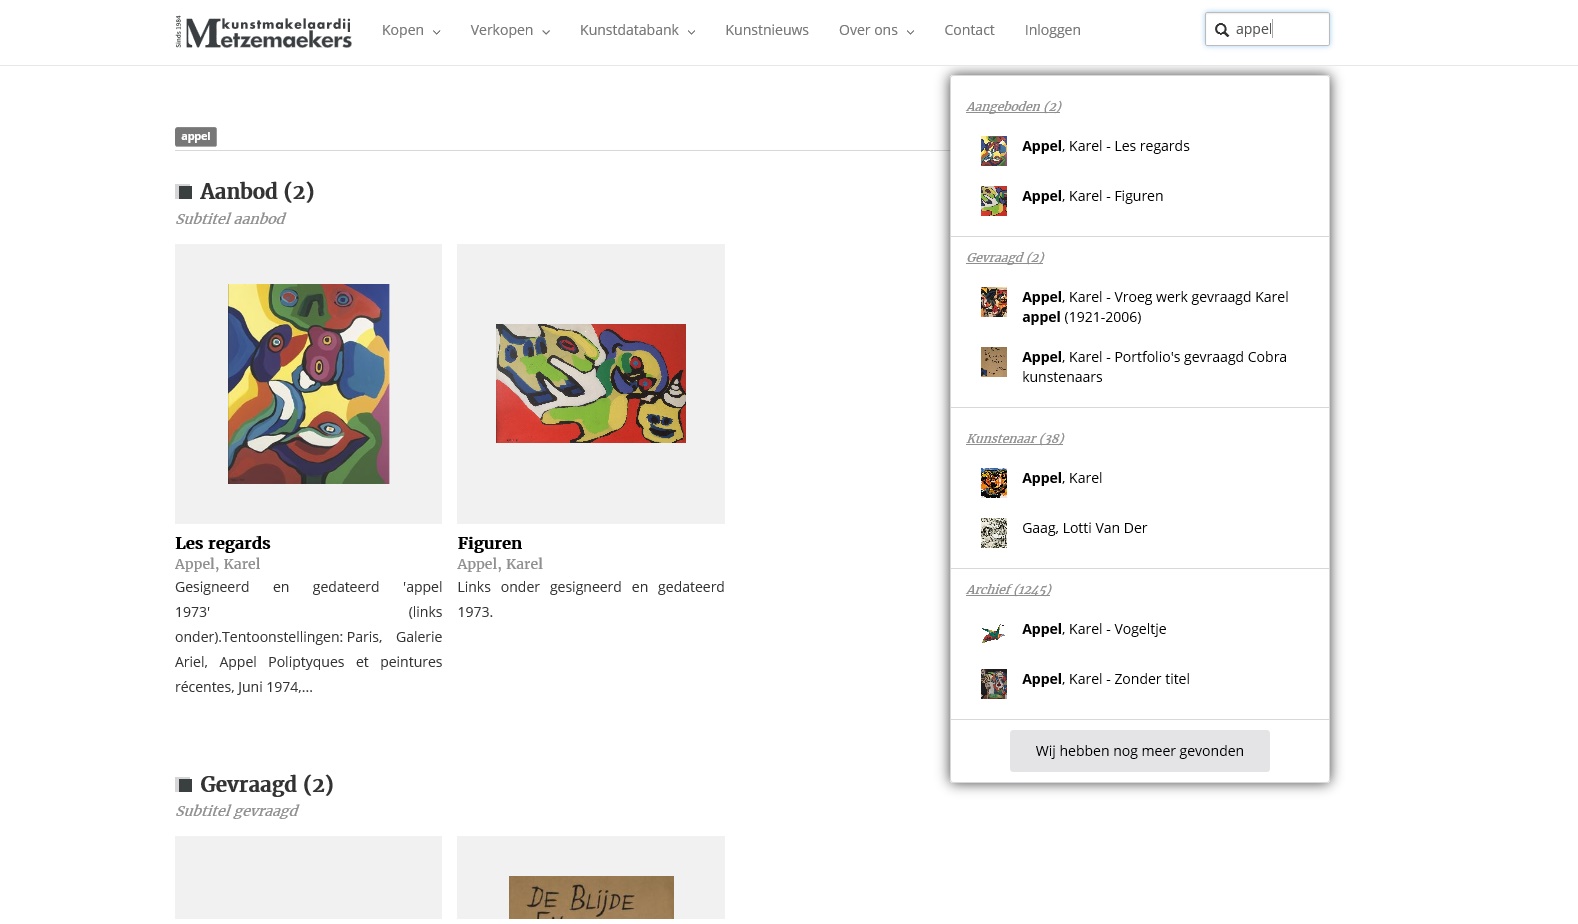Select 'Gaag, Lotti Van Der' suggestion text
The width and height of the screenshot is (1578, 924).
[x=1084, y=528]
